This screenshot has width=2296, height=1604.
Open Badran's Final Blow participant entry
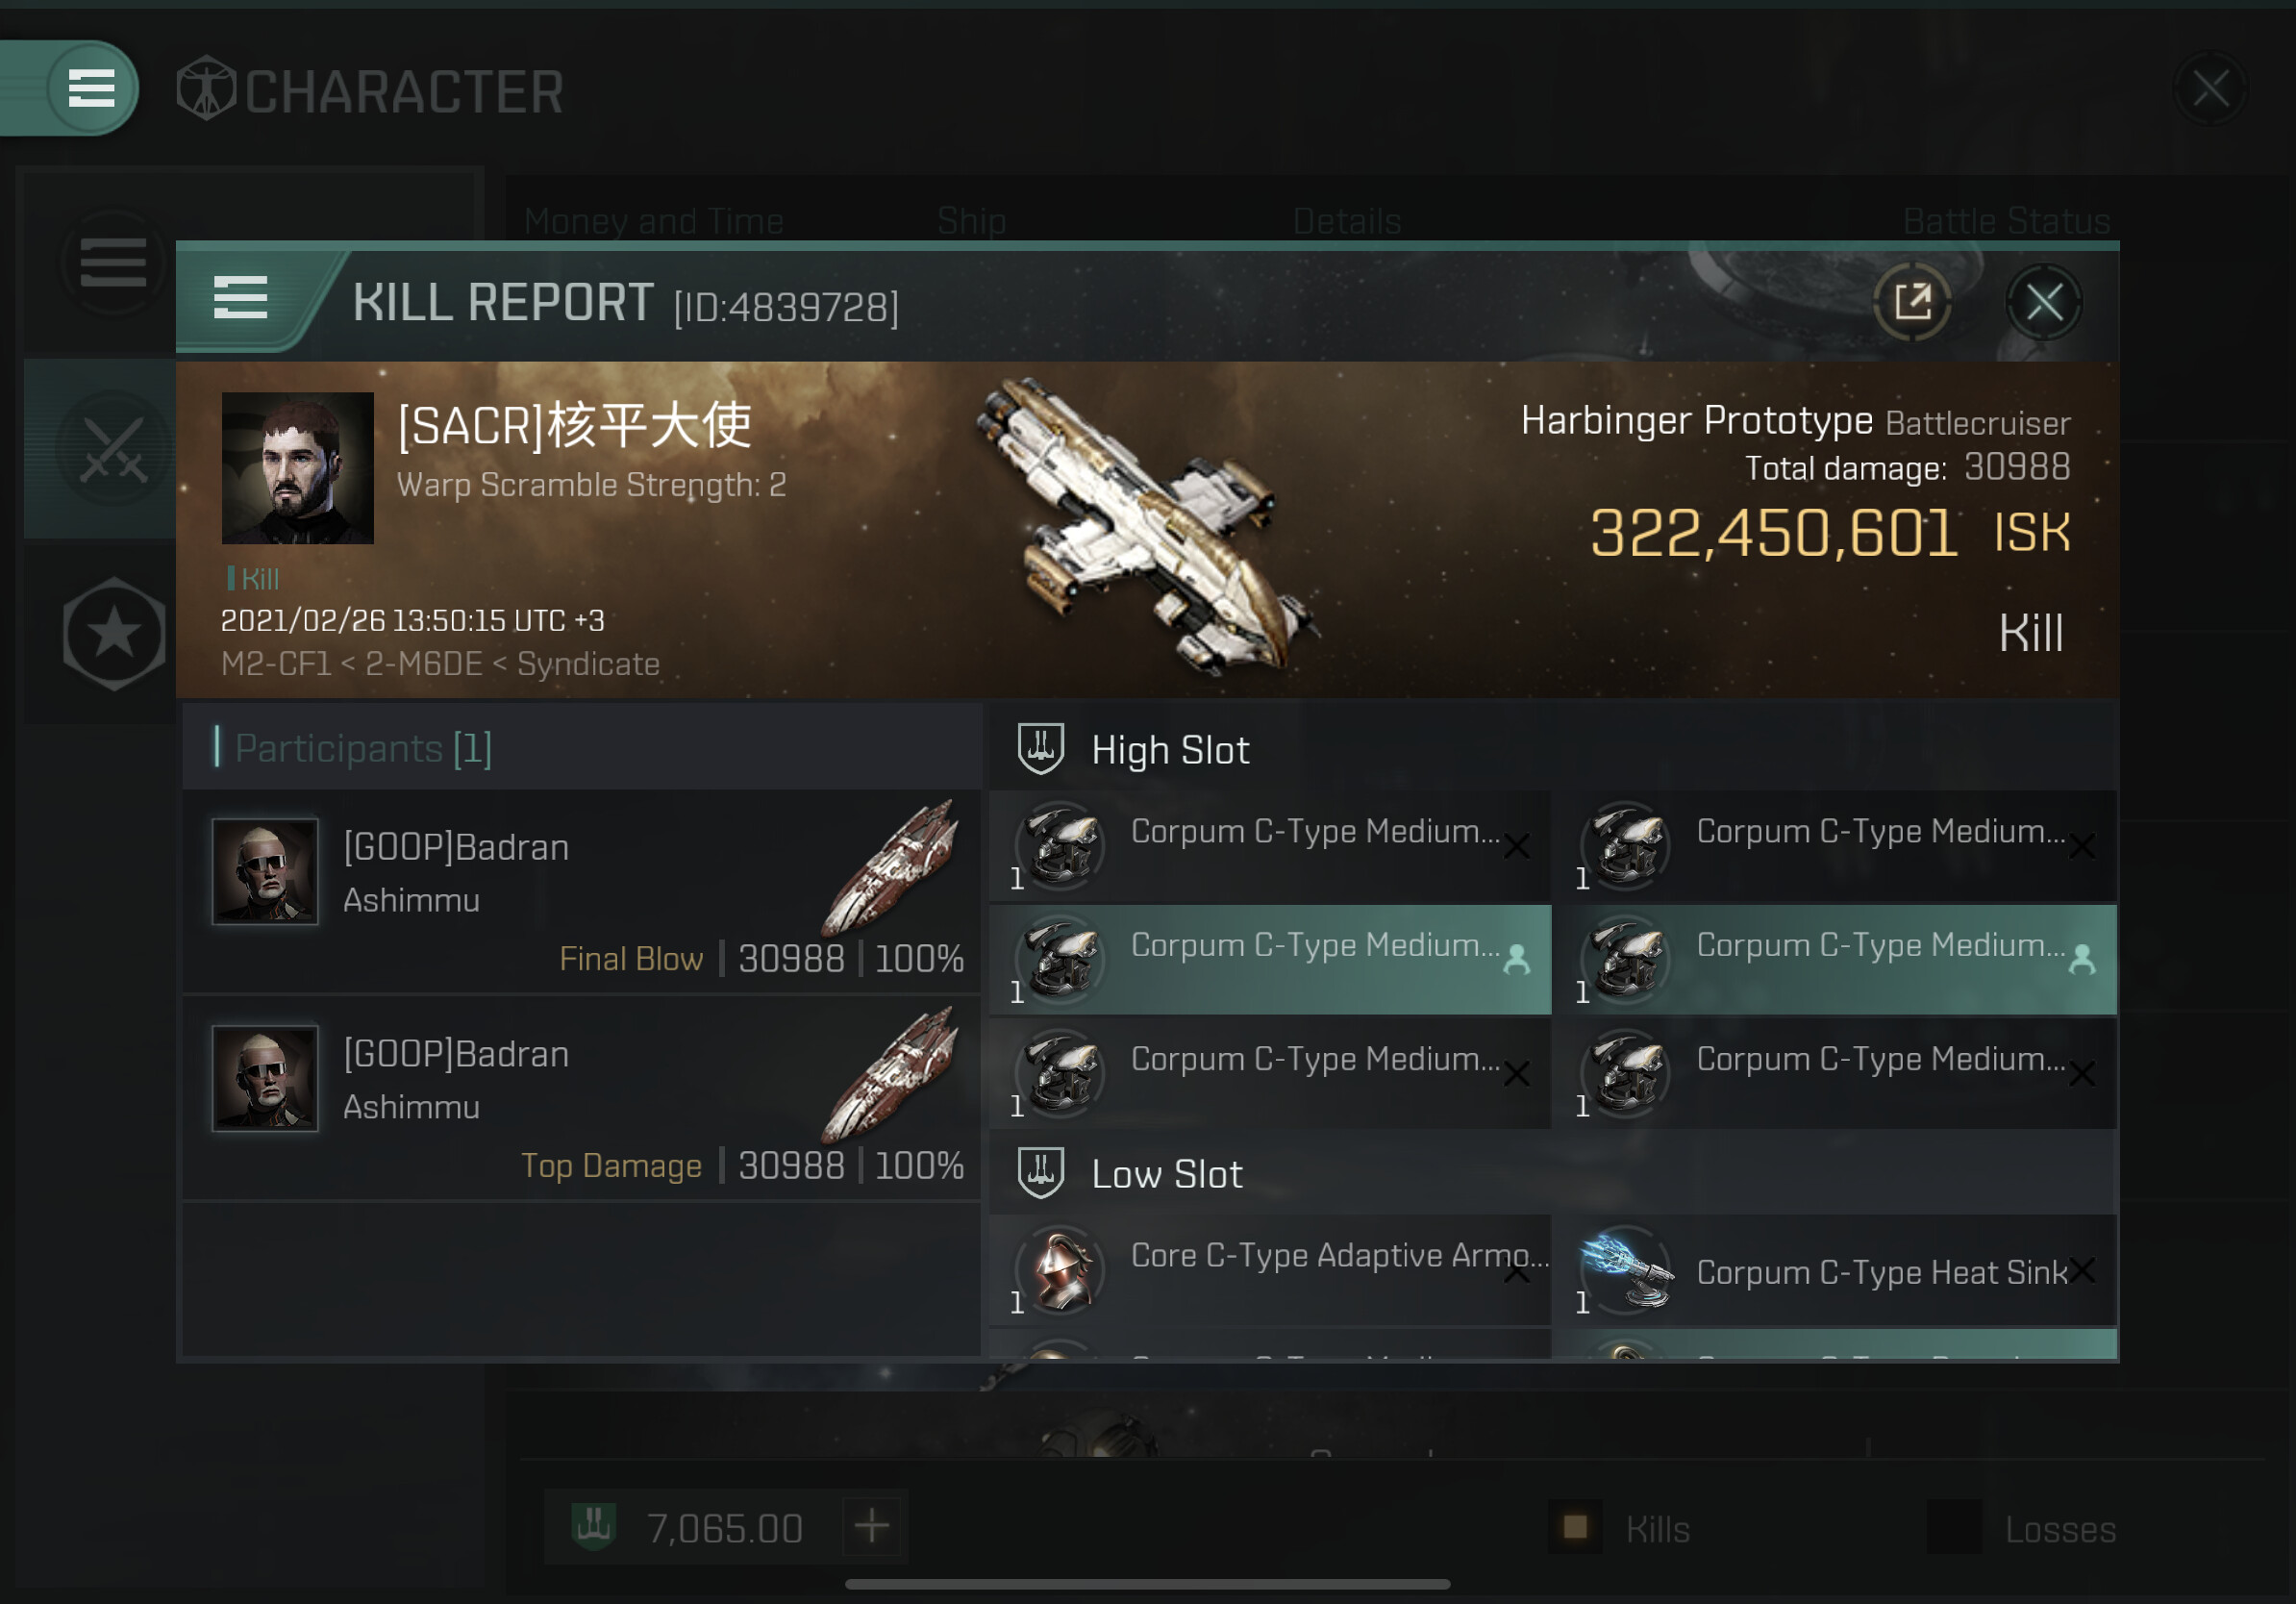tap(582, 892)
